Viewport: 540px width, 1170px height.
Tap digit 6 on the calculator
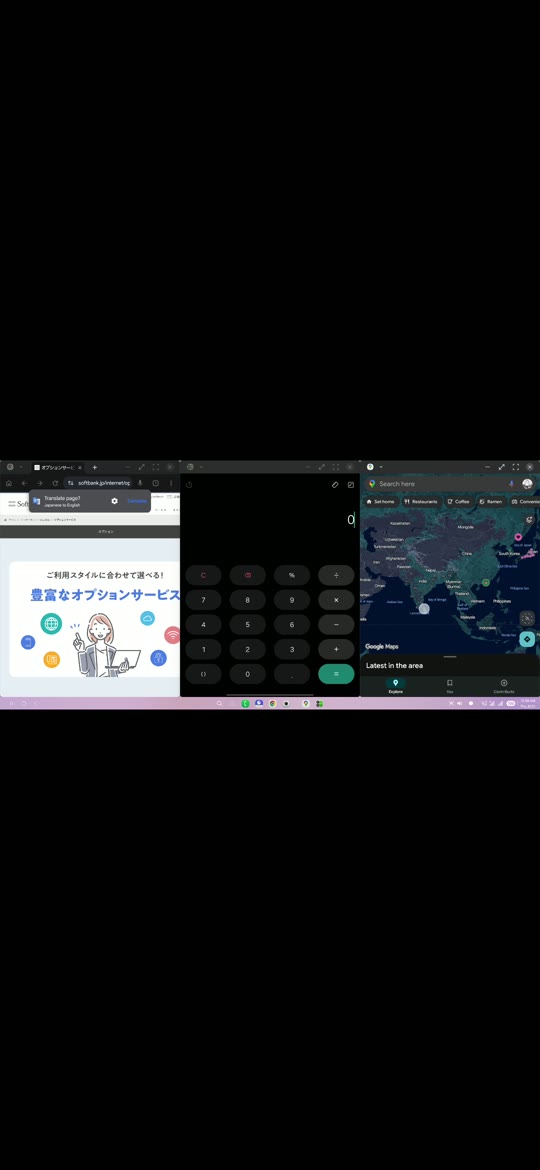click(x=292, y=625)
